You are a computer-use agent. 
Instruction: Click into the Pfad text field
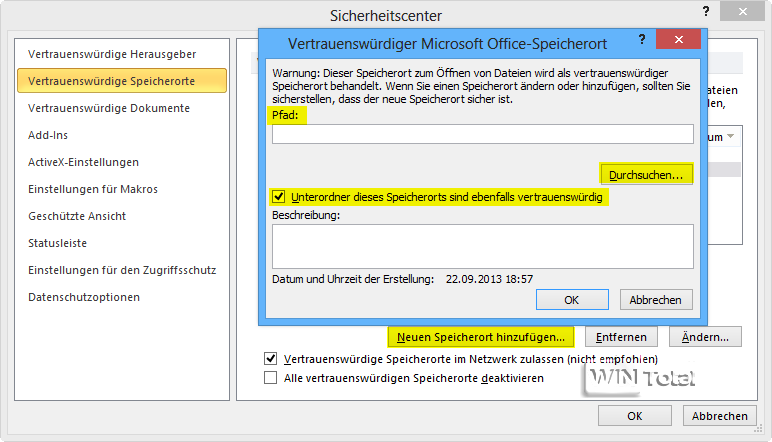pos(482,134)
